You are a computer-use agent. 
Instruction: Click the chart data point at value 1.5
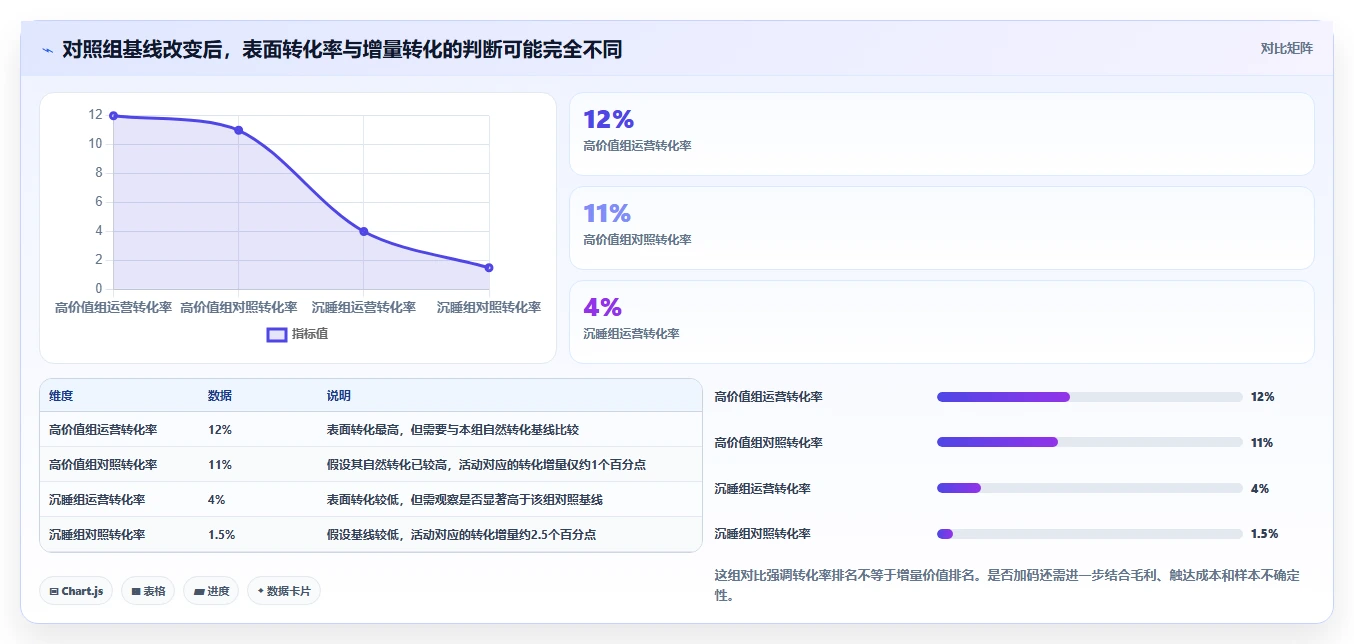[x=489, y=268]
